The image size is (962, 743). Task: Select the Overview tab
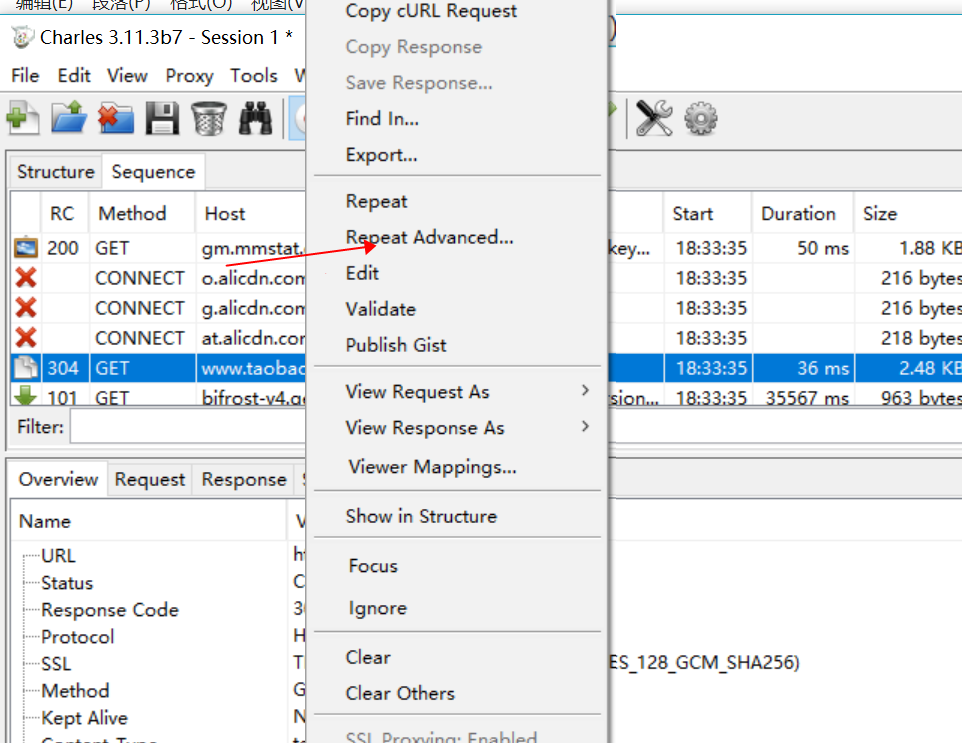tap(58, 479)
